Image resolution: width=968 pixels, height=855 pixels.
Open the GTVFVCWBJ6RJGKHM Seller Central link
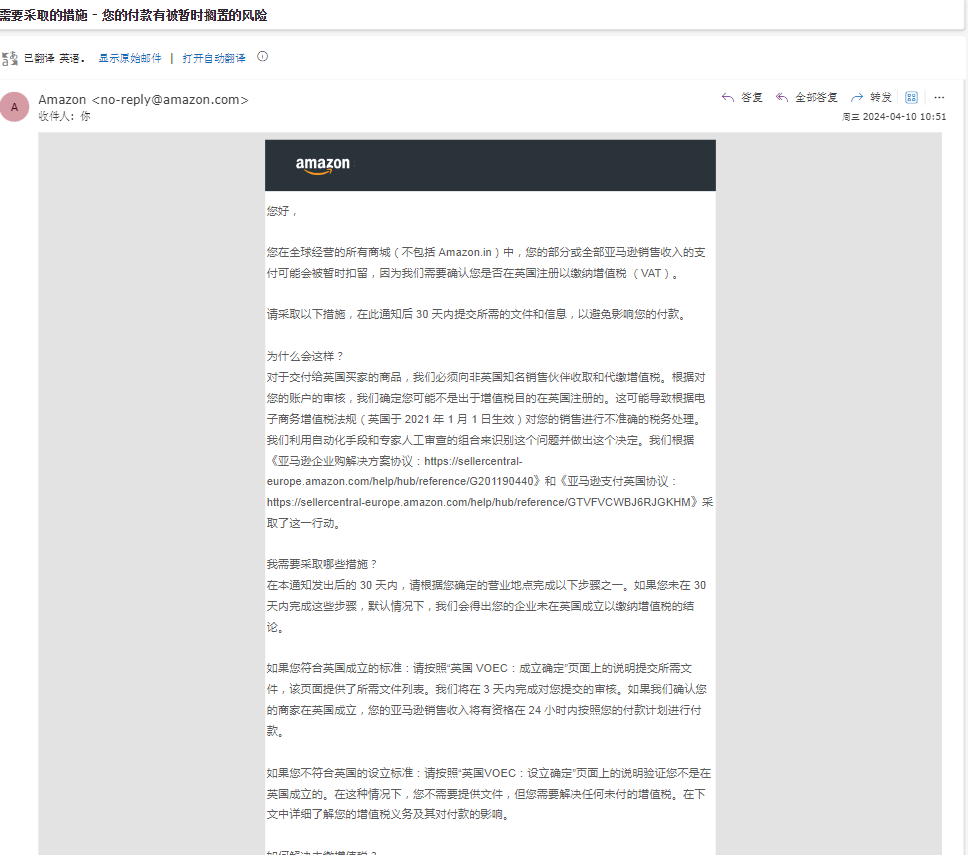[479, 503]
